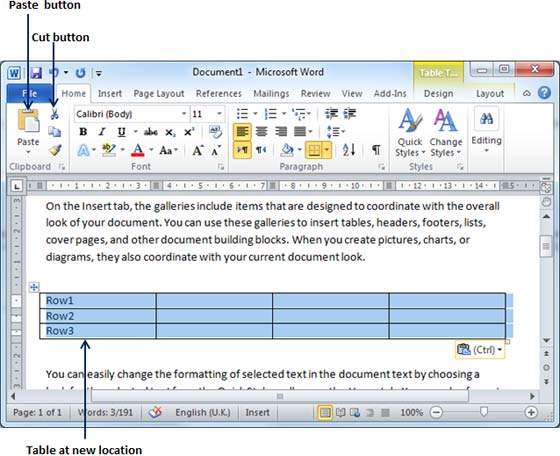Click the zoom slider handle

pos(483,412)
